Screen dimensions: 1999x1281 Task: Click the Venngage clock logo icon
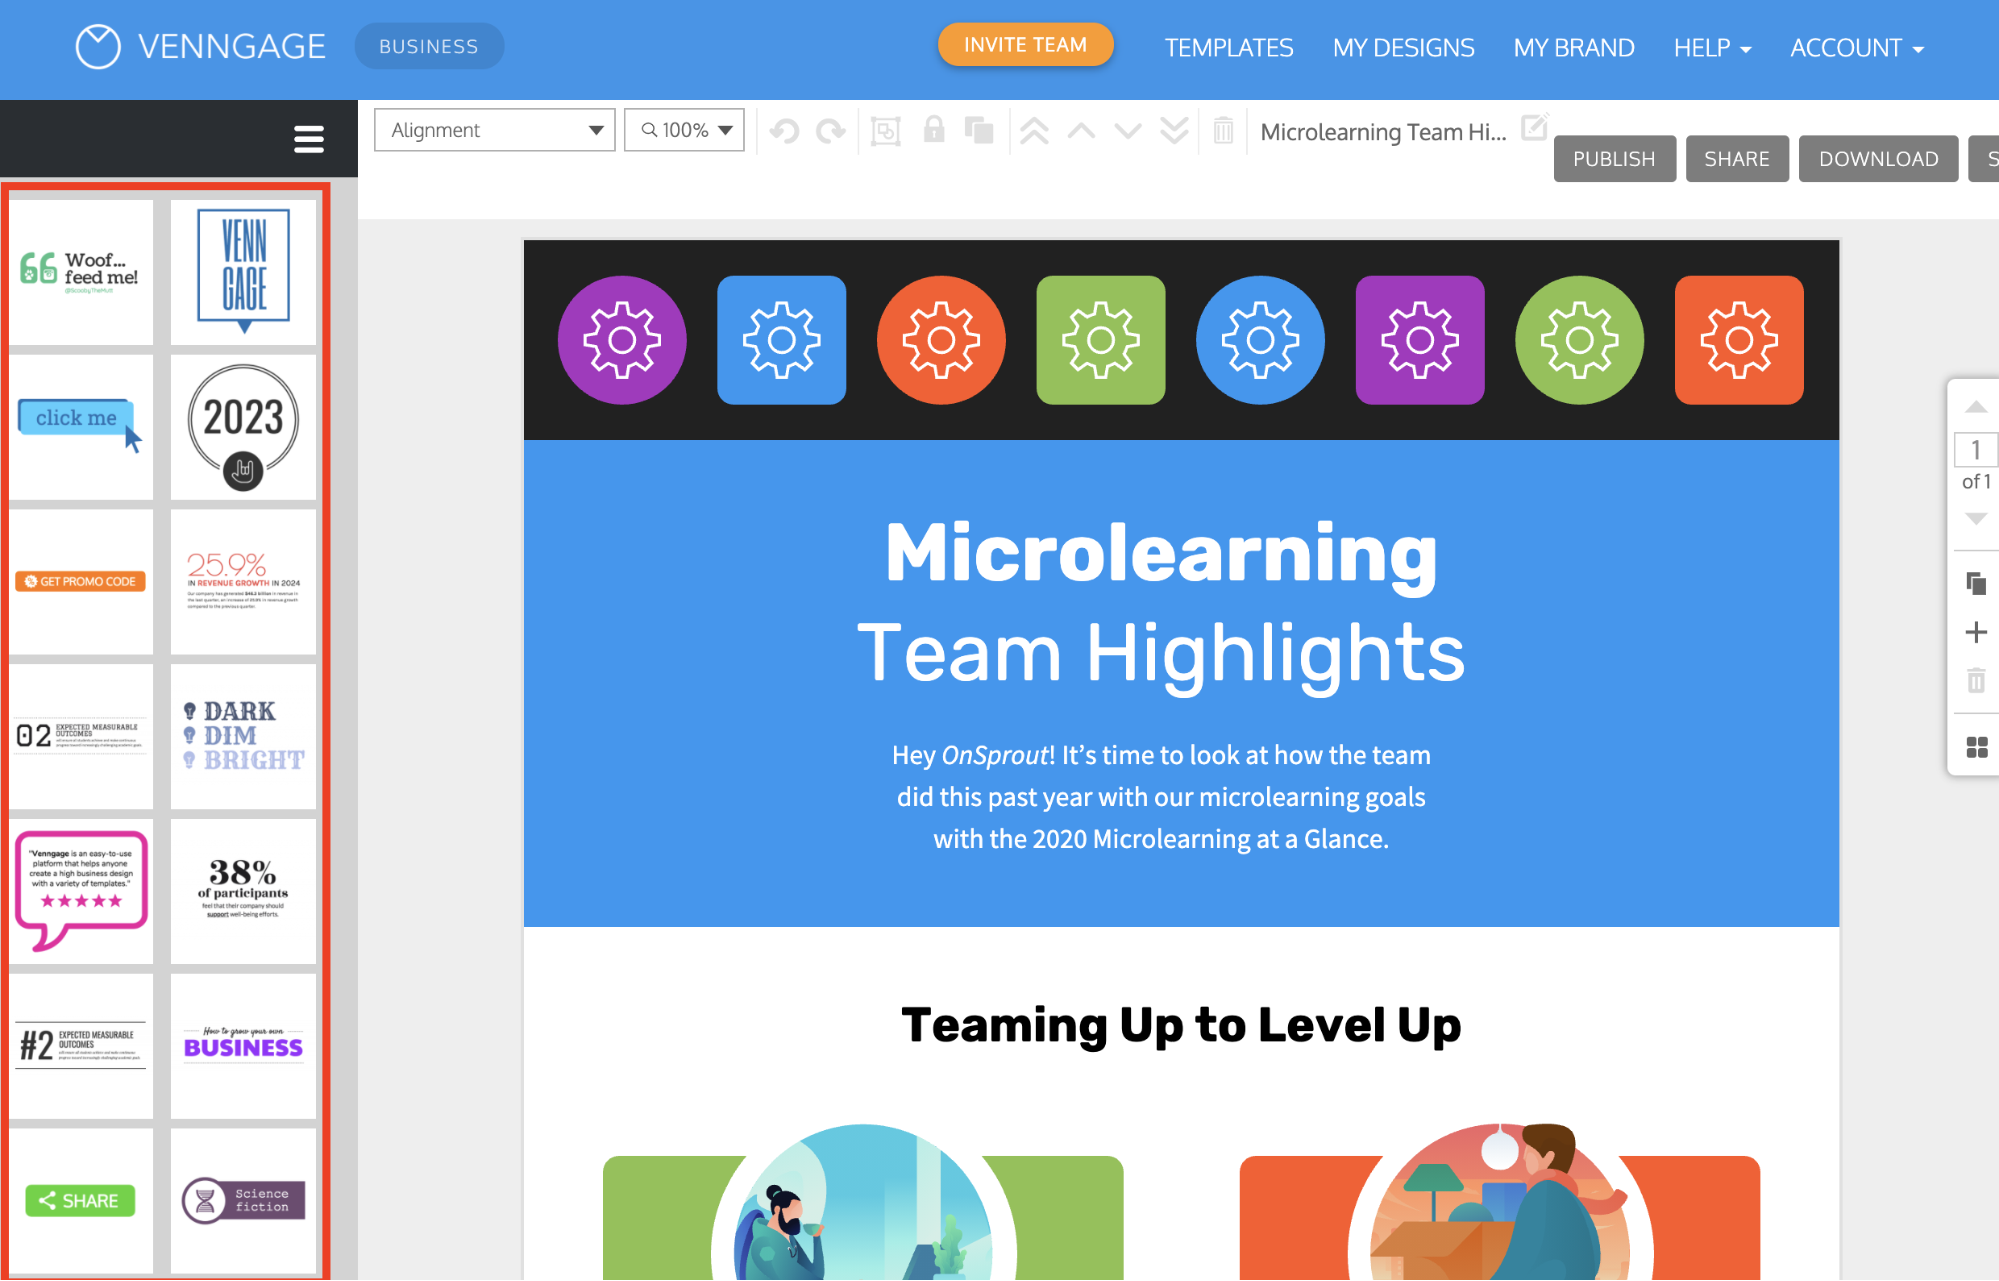pyautogui.click(x=98, y=47)
